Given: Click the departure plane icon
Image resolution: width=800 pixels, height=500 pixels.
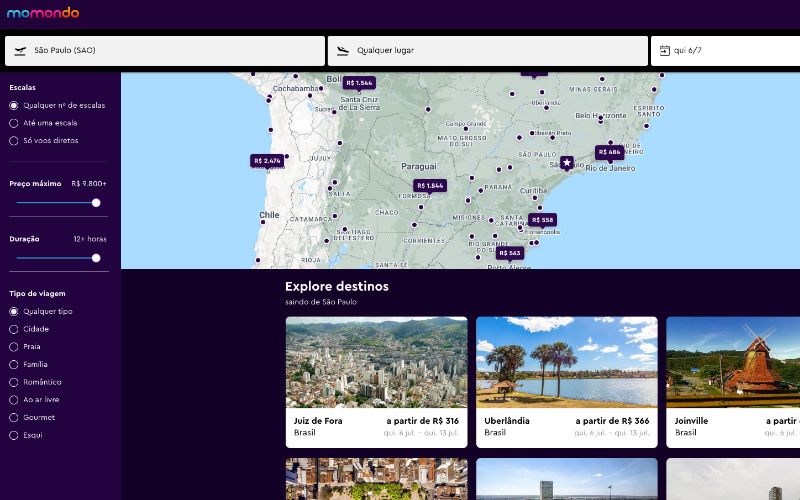Looking at the screenshot, I should pyautogui.click(x=20, y=51).
